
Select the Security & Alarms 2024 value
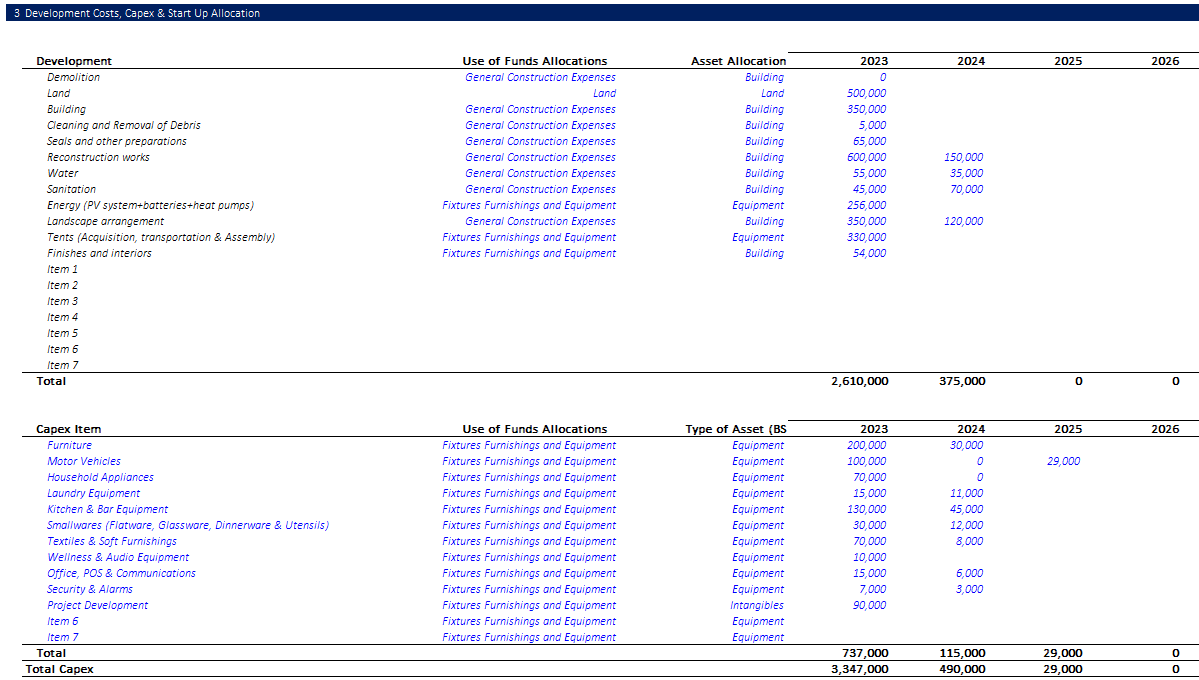[968, 589]
